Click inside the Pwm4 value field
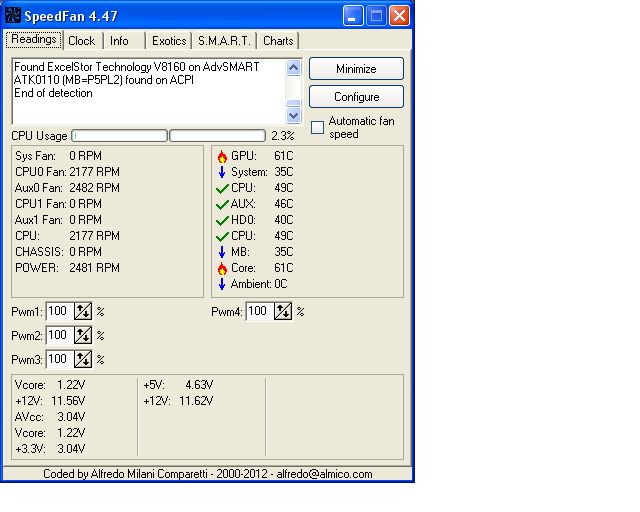This screenshot has width=640, height=512. tap(260, 312)
